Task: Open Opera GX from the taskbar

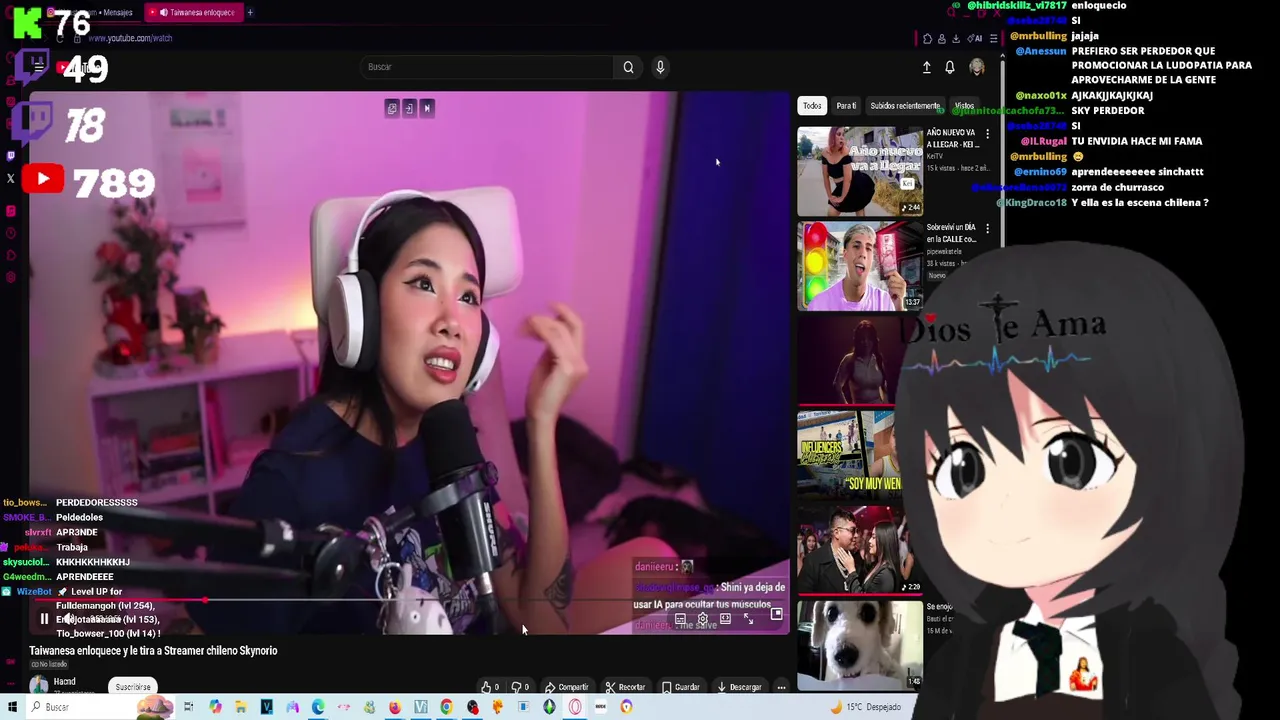Action: click(x=575, y=707)
